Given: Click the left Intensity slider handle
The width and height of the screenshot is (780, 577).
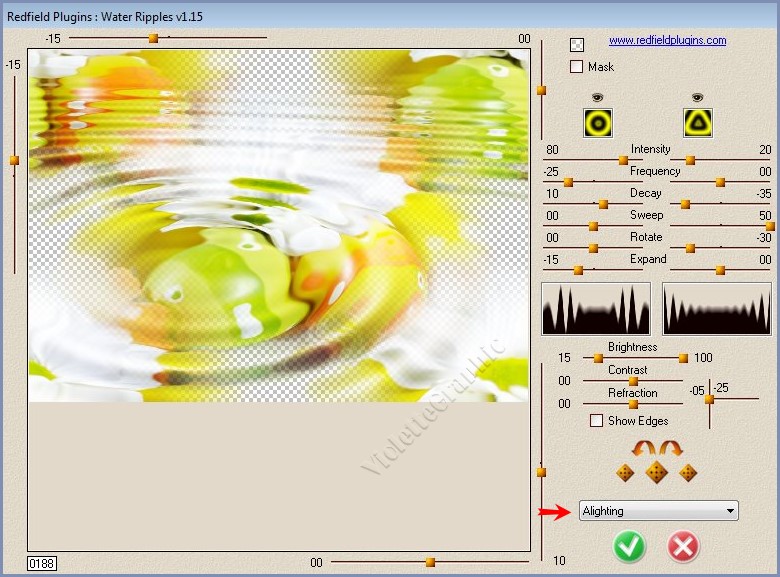Looking at the screenshot, I should tap(623, 159).
